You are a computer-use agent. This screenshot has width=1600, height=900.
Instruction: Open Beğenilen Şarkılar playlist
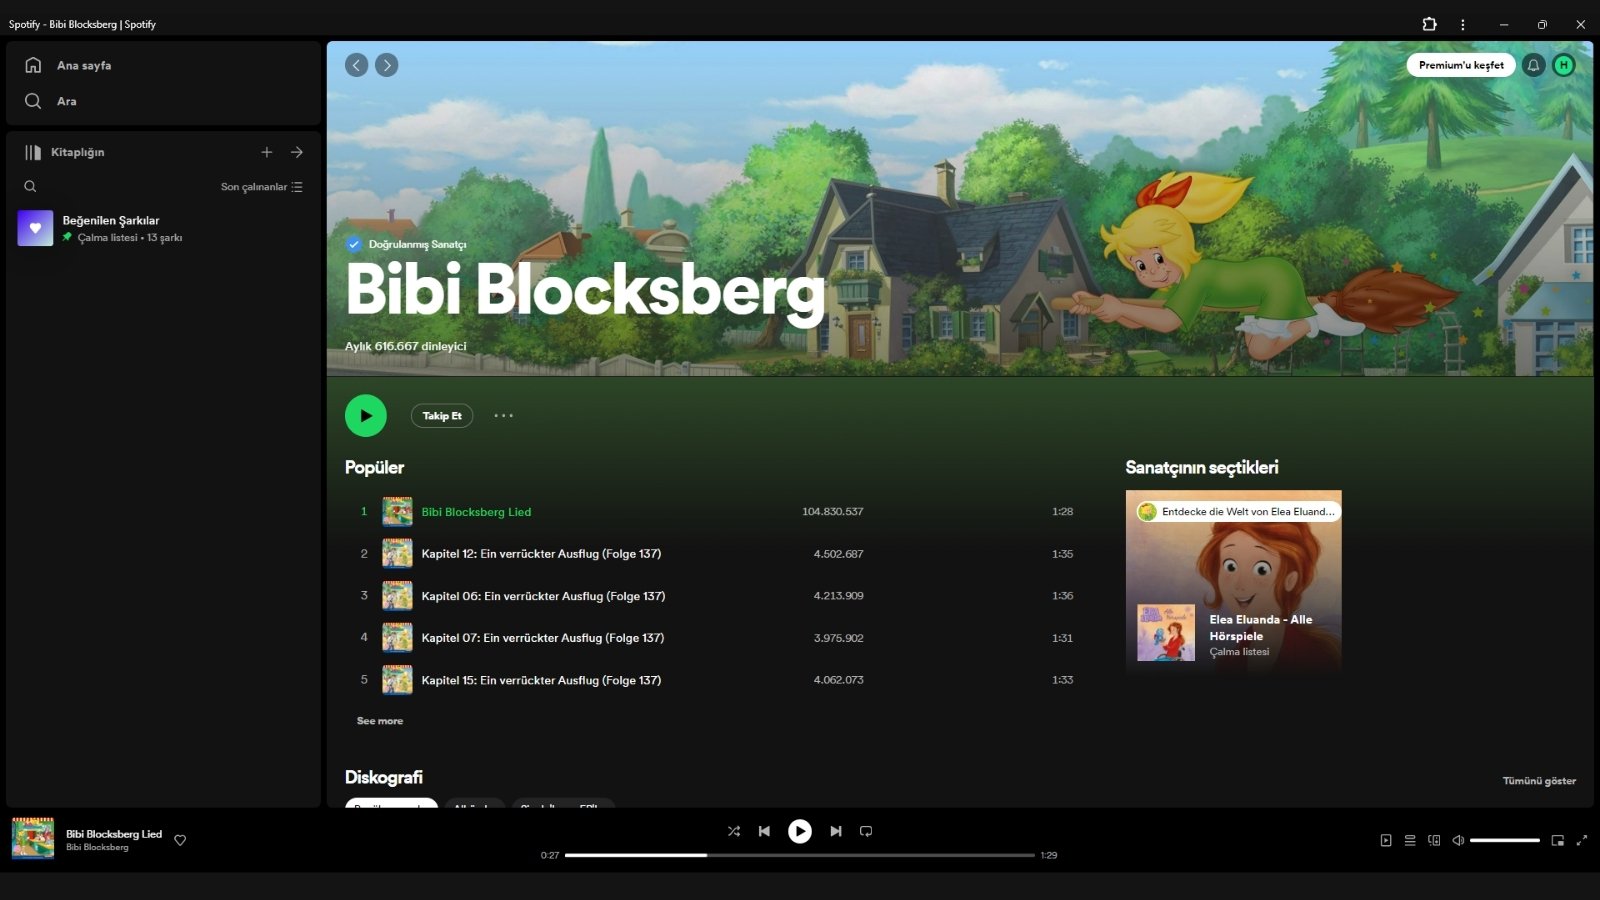pos(163,228)
